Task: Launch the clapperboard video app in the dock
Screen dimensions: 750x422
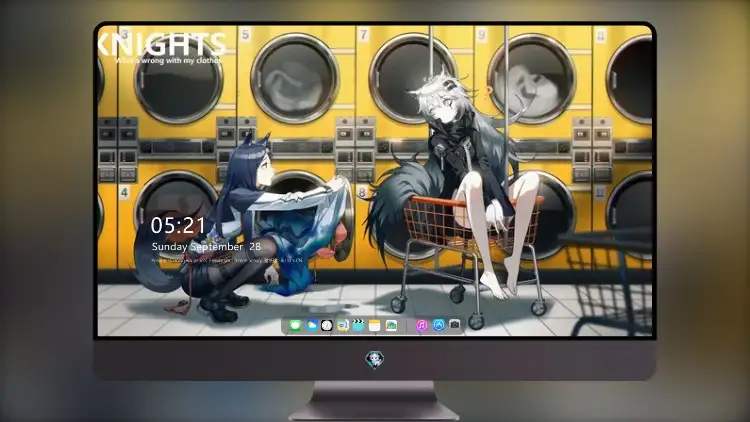Action: pyautogui.click(x=358, y=326)
